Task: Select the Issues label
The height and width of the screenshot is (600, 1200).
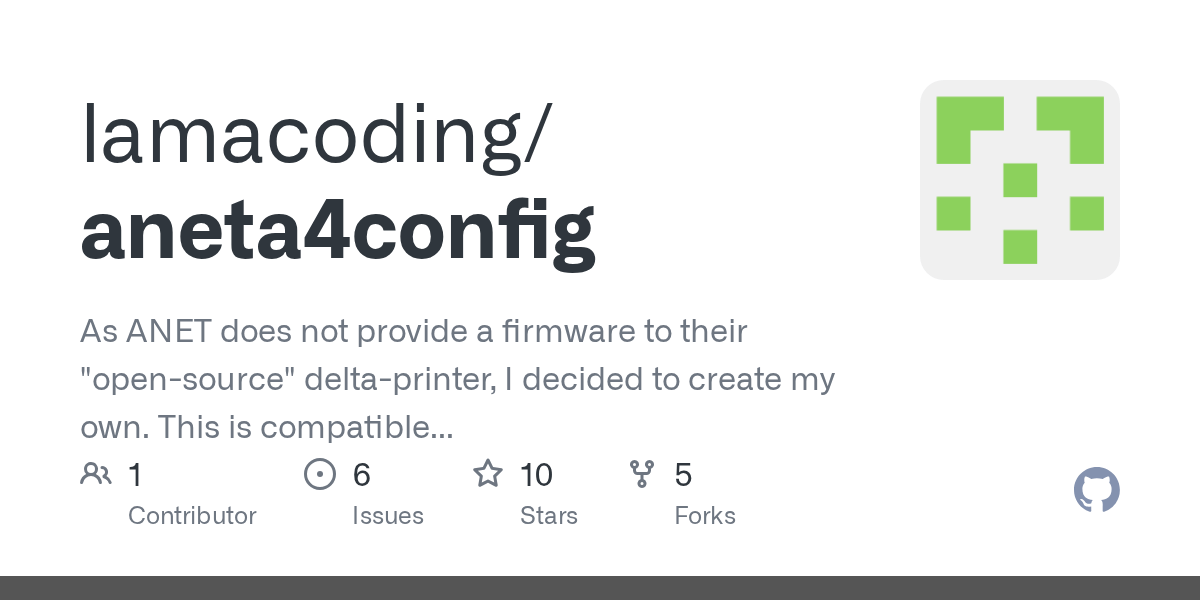Action: click(387, 516)
